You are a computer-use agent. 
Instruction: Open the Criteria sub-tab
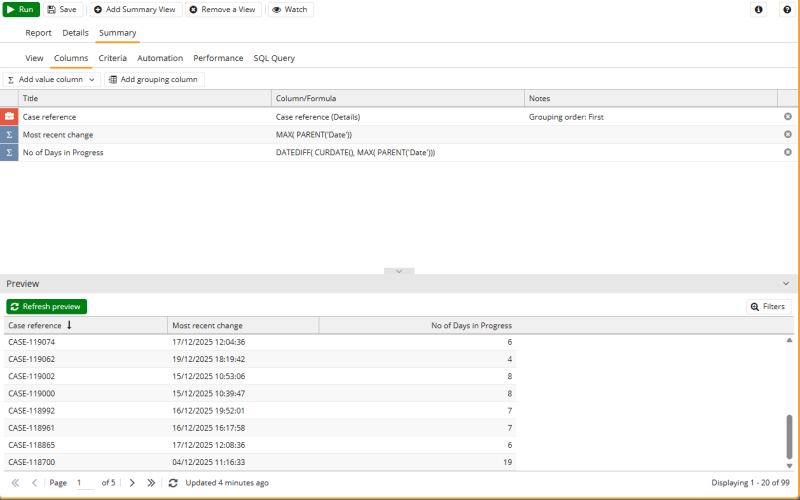[112, 58]
